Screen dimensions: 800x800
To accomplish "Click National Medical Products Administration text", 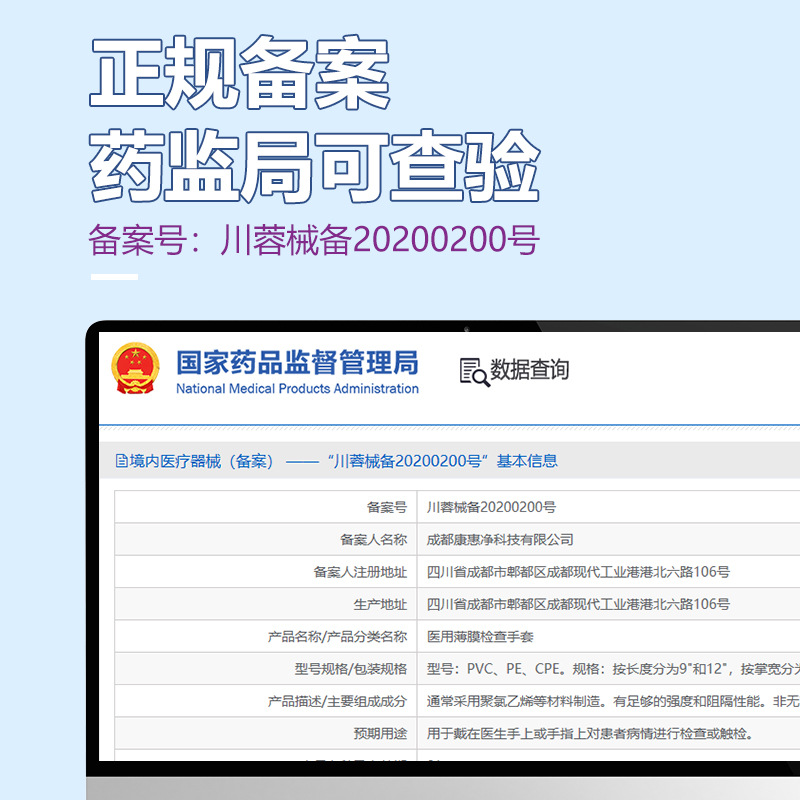I will tap(297, 389).
